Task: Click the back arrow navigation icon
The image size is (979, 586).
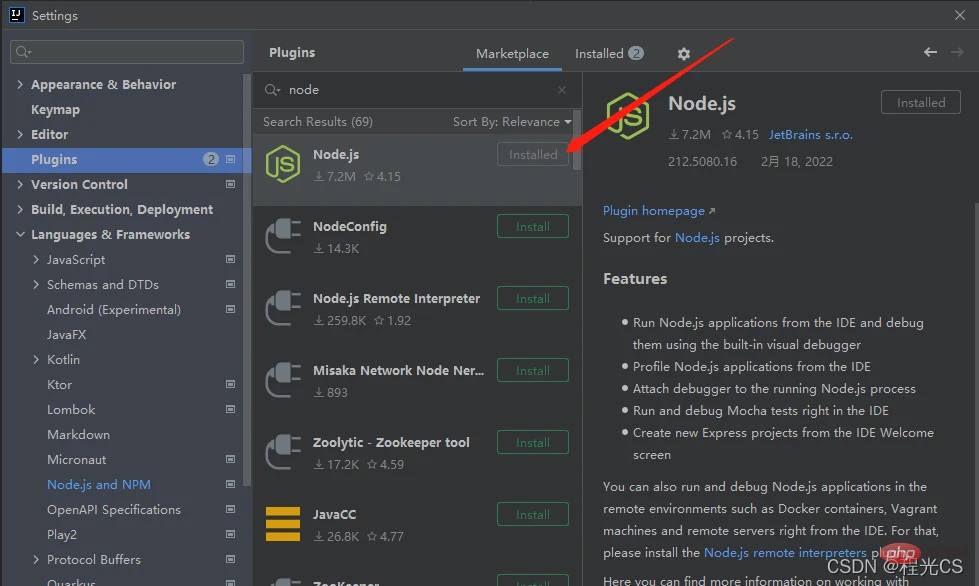Action: 930,52
